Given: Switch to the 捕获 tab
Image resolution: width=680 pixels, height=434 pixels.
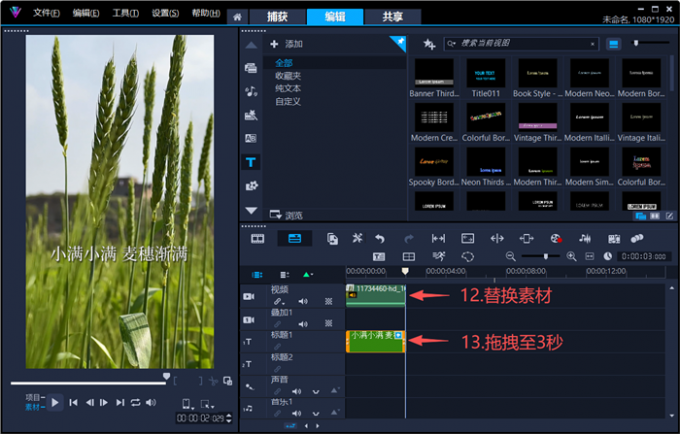Looking at the screenshot, I should pyautogui.click(x=277, y=17).
